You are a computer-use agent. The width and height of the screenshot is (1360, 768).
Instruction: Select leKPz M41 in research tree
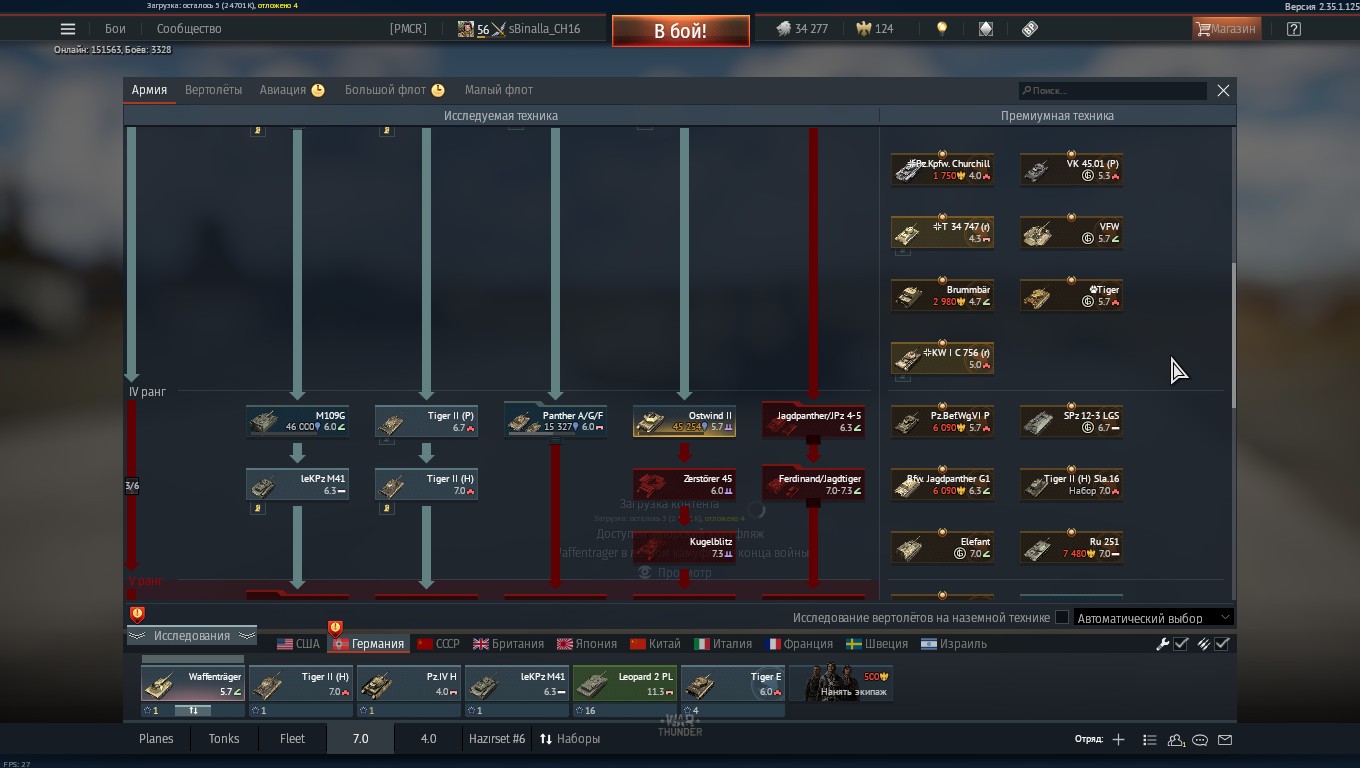[297, 484]
